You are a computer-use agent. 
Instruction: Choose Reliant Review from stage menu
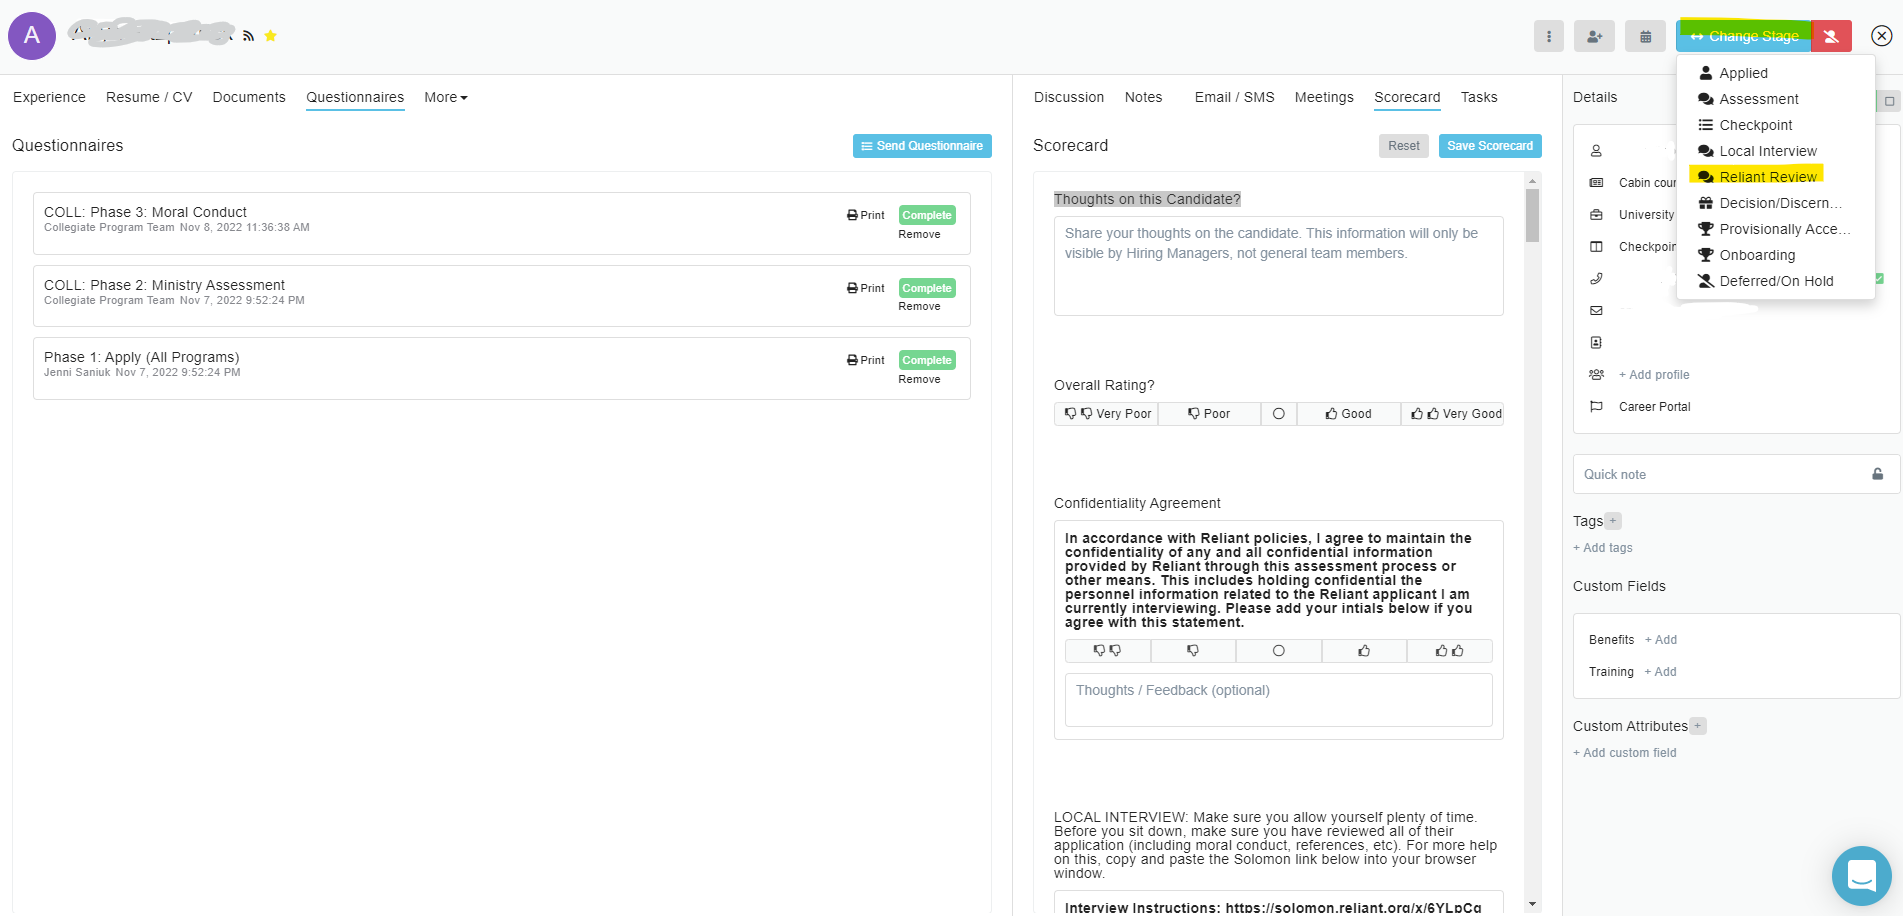pyautogui.click(x=1767, y=177)
